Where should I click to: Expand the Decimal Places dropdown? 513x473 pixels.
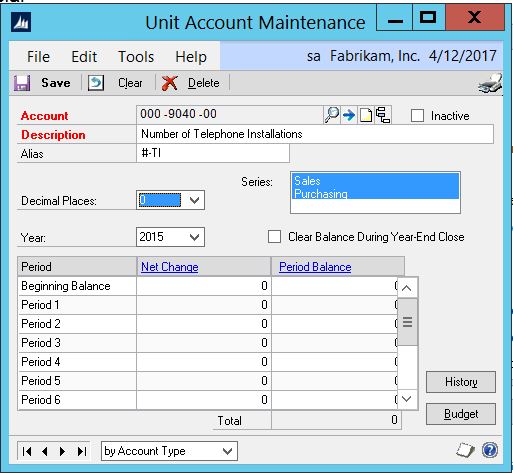click(x=194, y=200)
